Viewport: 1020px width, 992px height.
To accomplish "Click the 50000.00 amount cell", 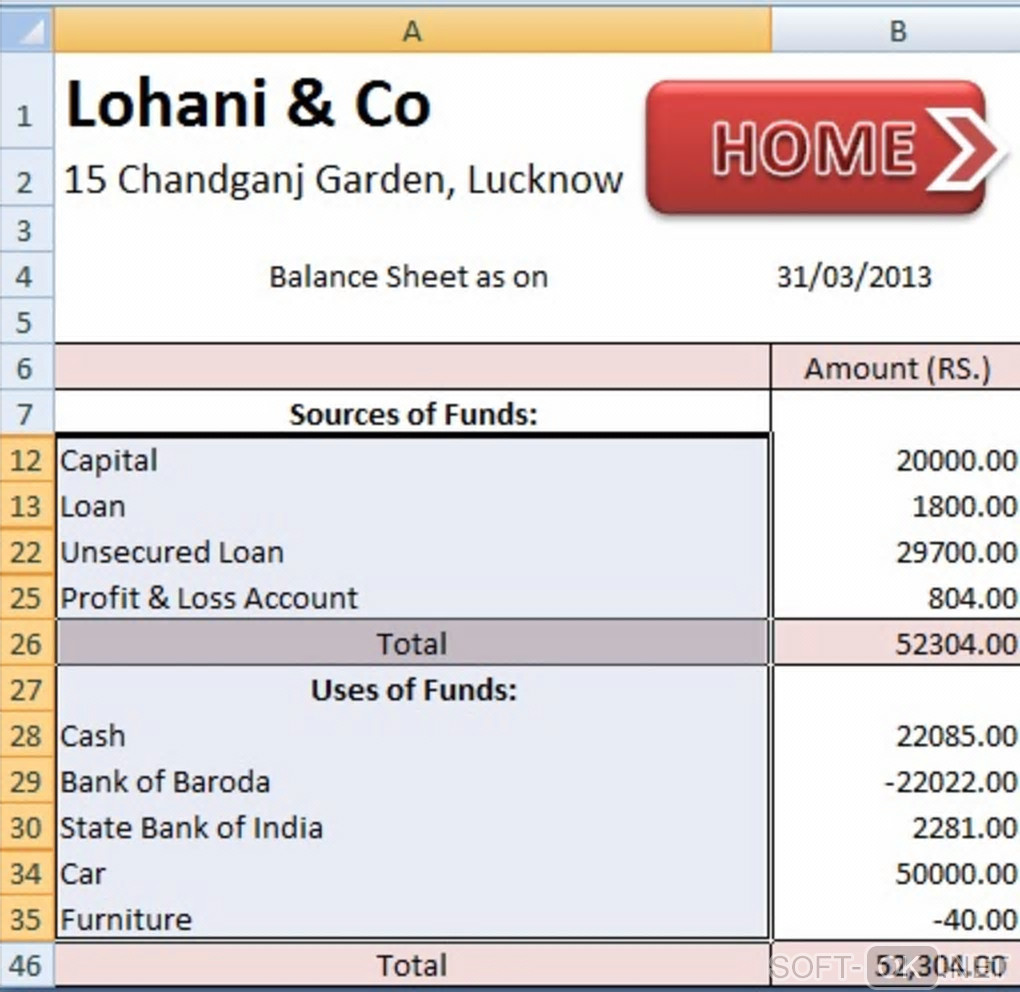I will [896, 873].
